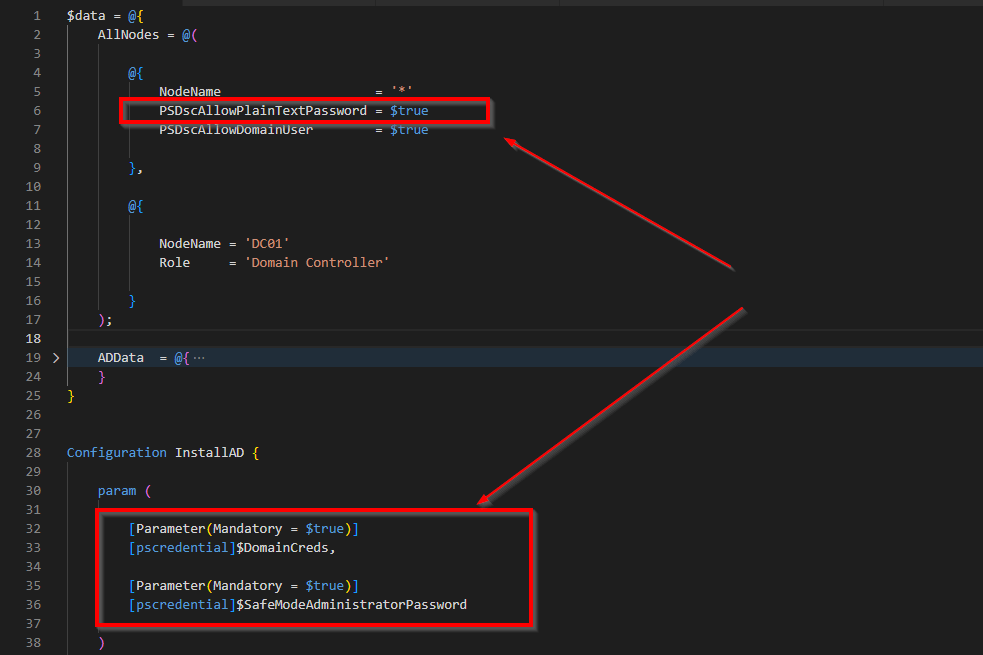Click the ADData key name

click(x=120, y=357)
